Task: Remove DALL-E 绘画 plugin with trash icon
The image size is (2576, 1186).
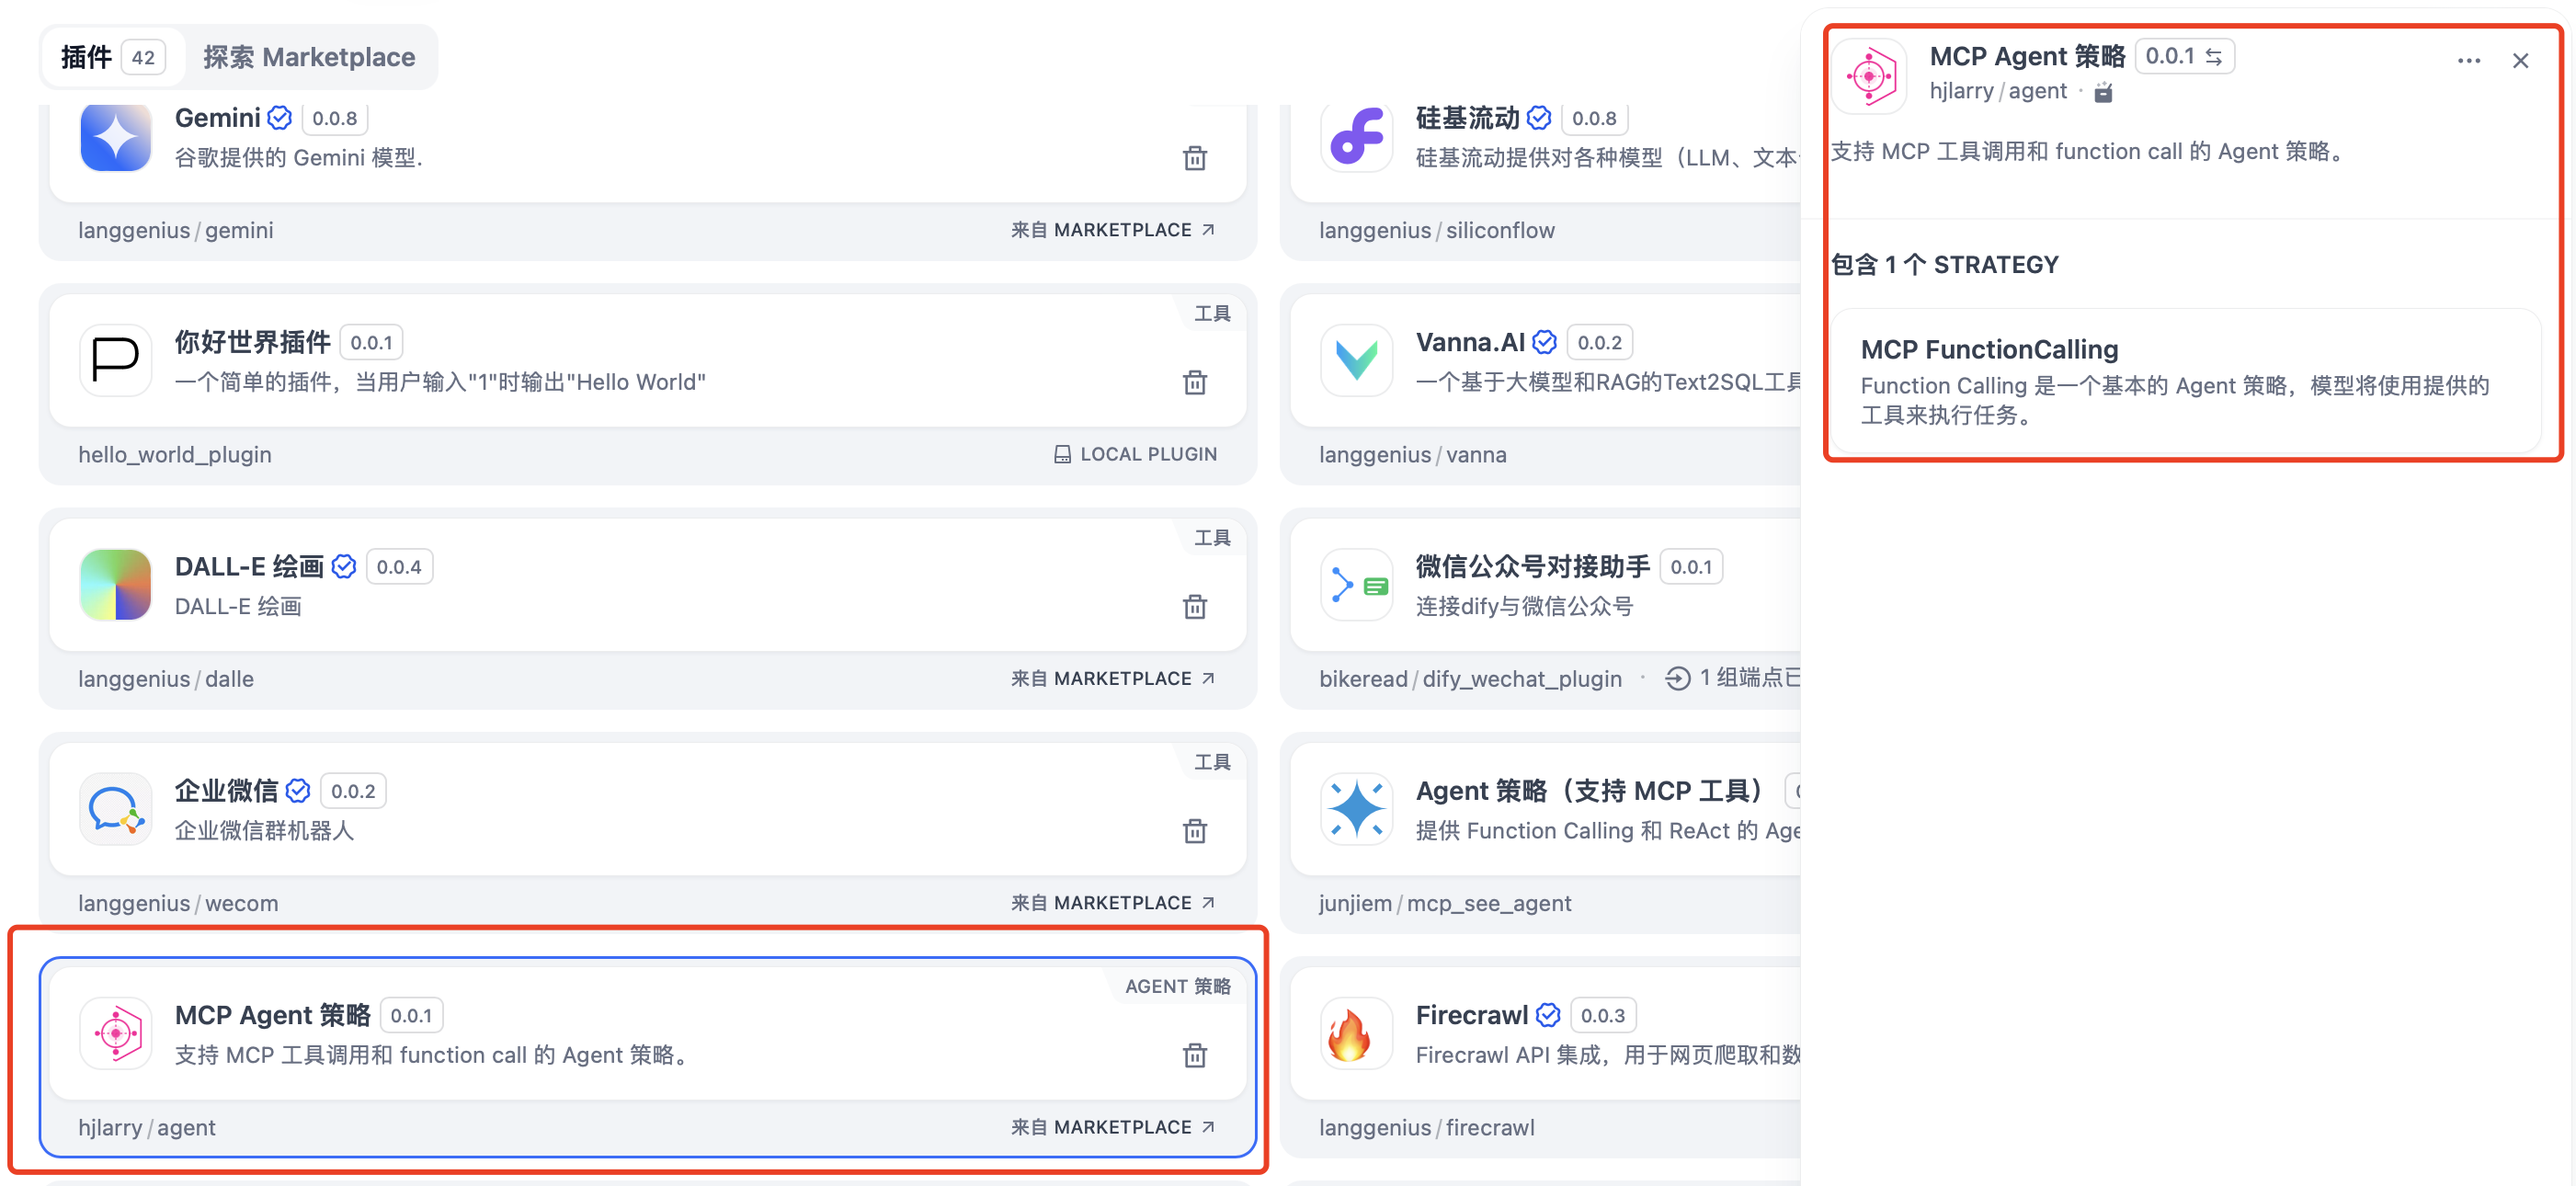Action: click(1194, 607)
